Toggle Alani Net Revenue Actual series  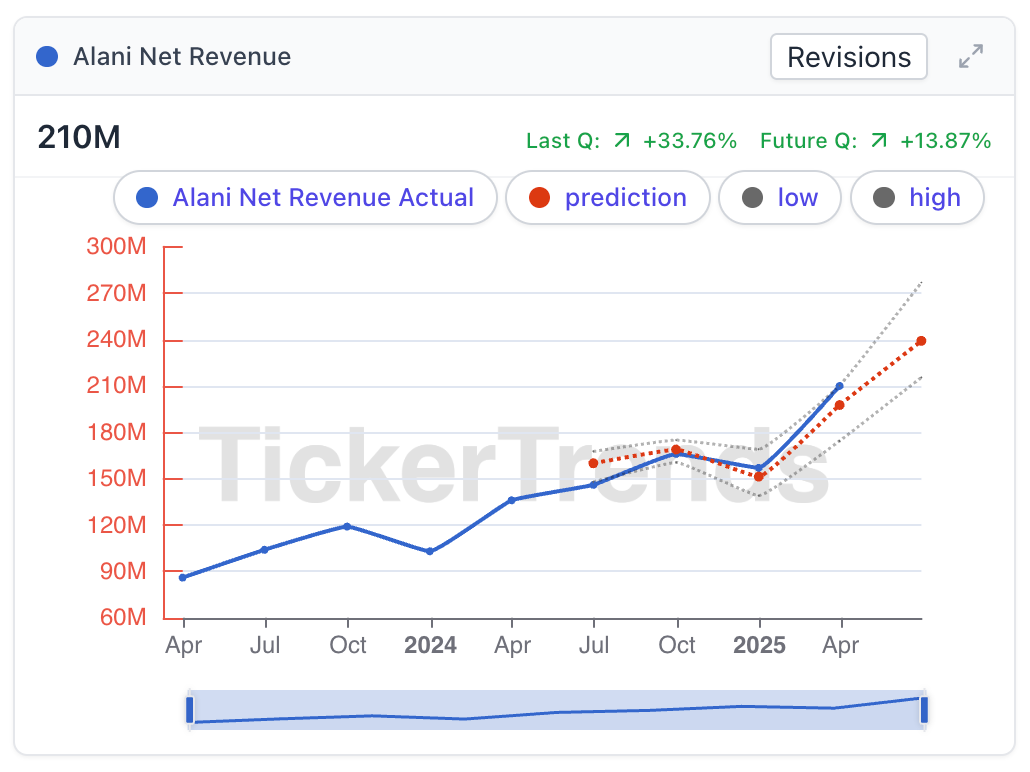[x=305, y=197]
